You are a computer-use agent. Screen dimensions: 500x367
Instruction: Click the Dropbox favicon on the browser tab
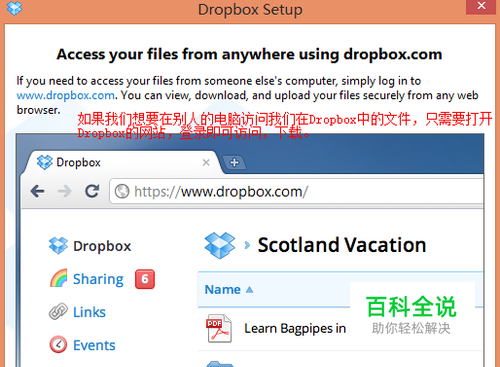tap(45, 163)
